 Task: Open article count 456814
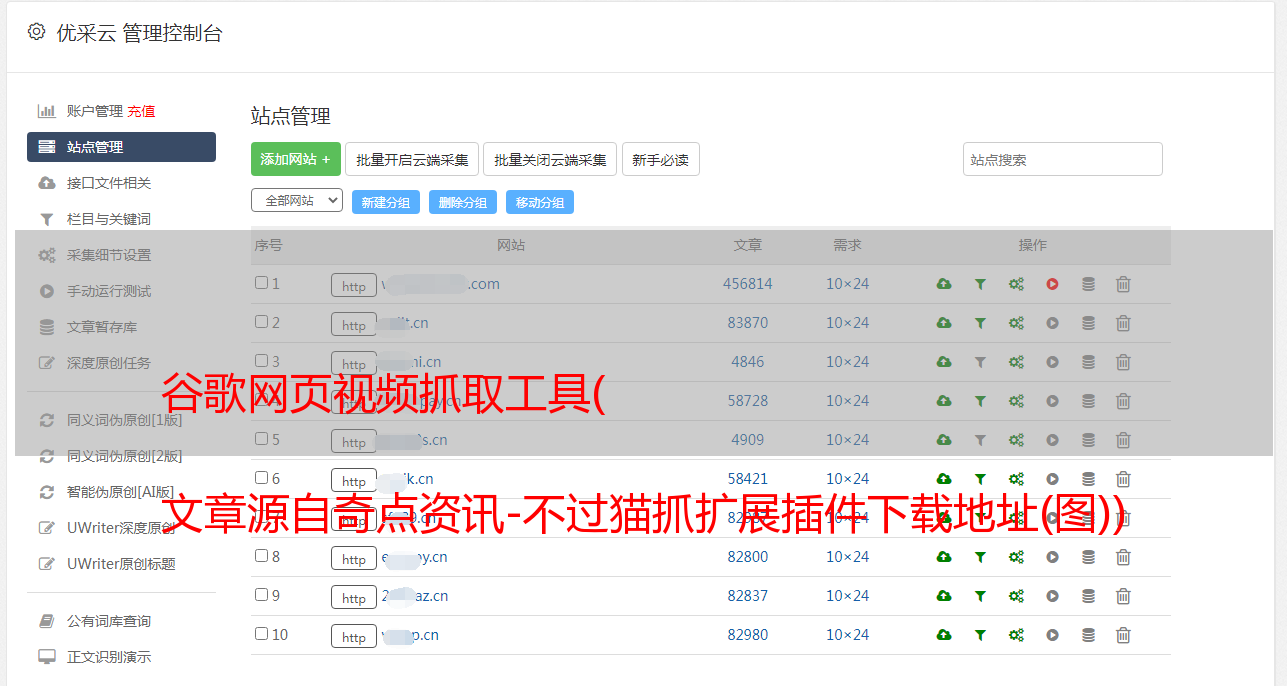(x=748, y=284)
